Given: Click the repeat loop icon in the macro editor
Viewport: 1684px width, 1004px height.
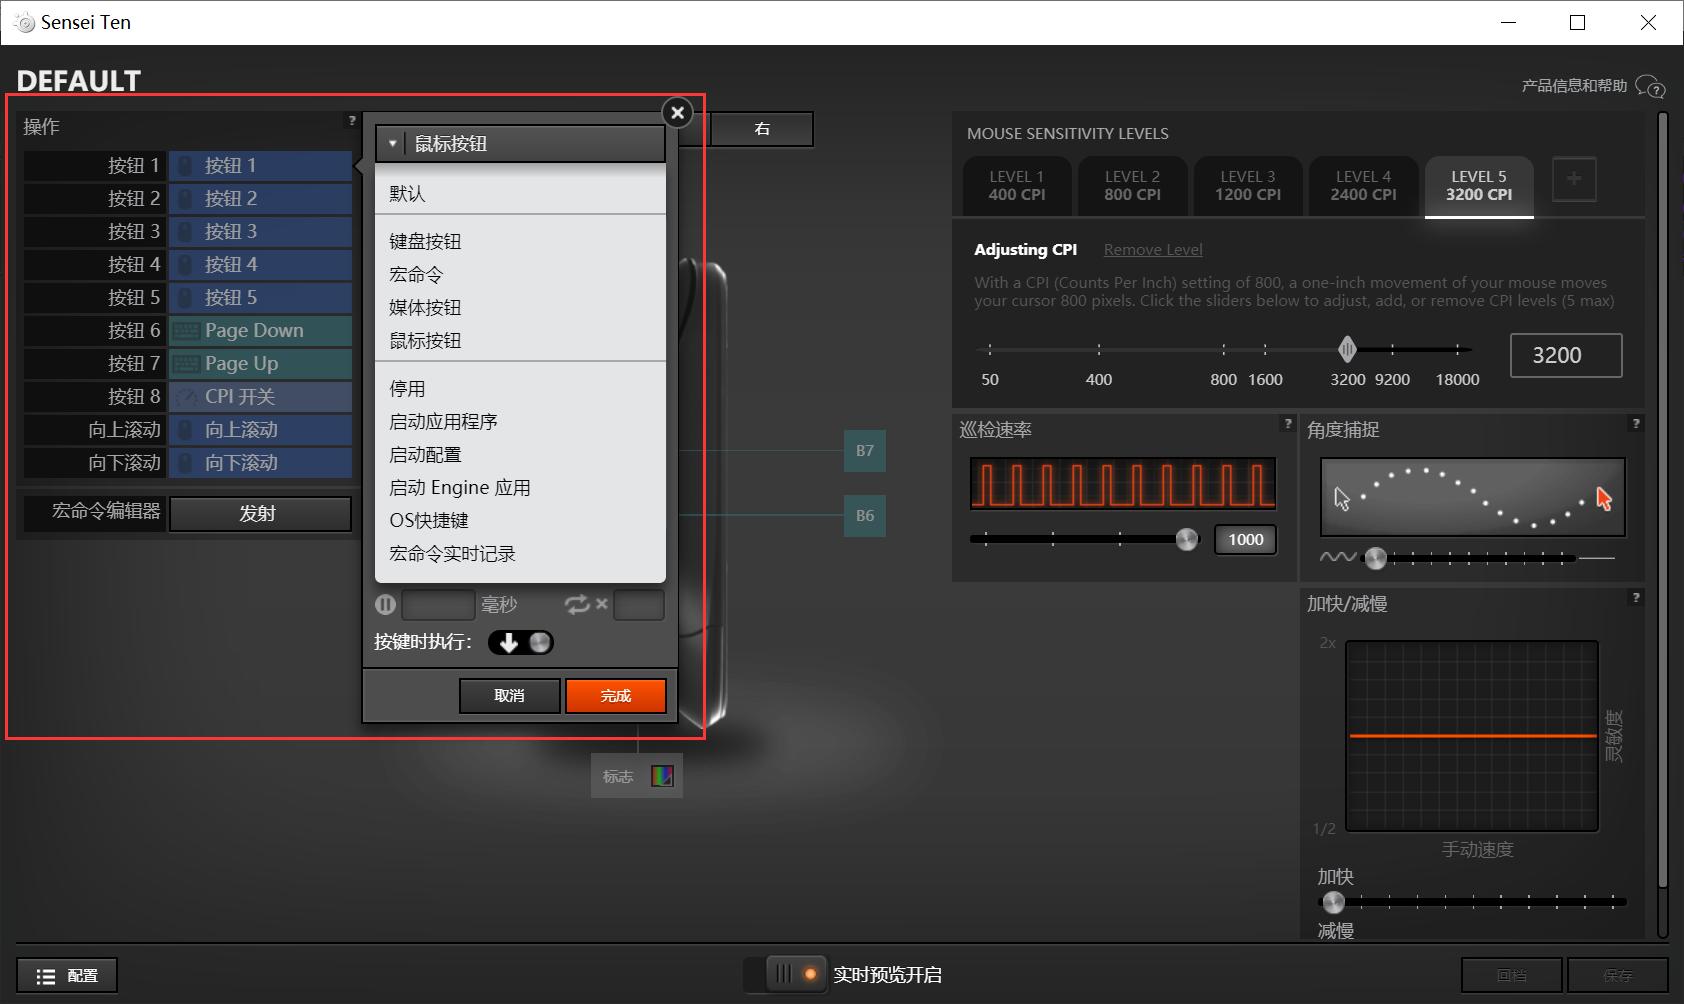Looking at the screenshot, I should click(577, 604).
